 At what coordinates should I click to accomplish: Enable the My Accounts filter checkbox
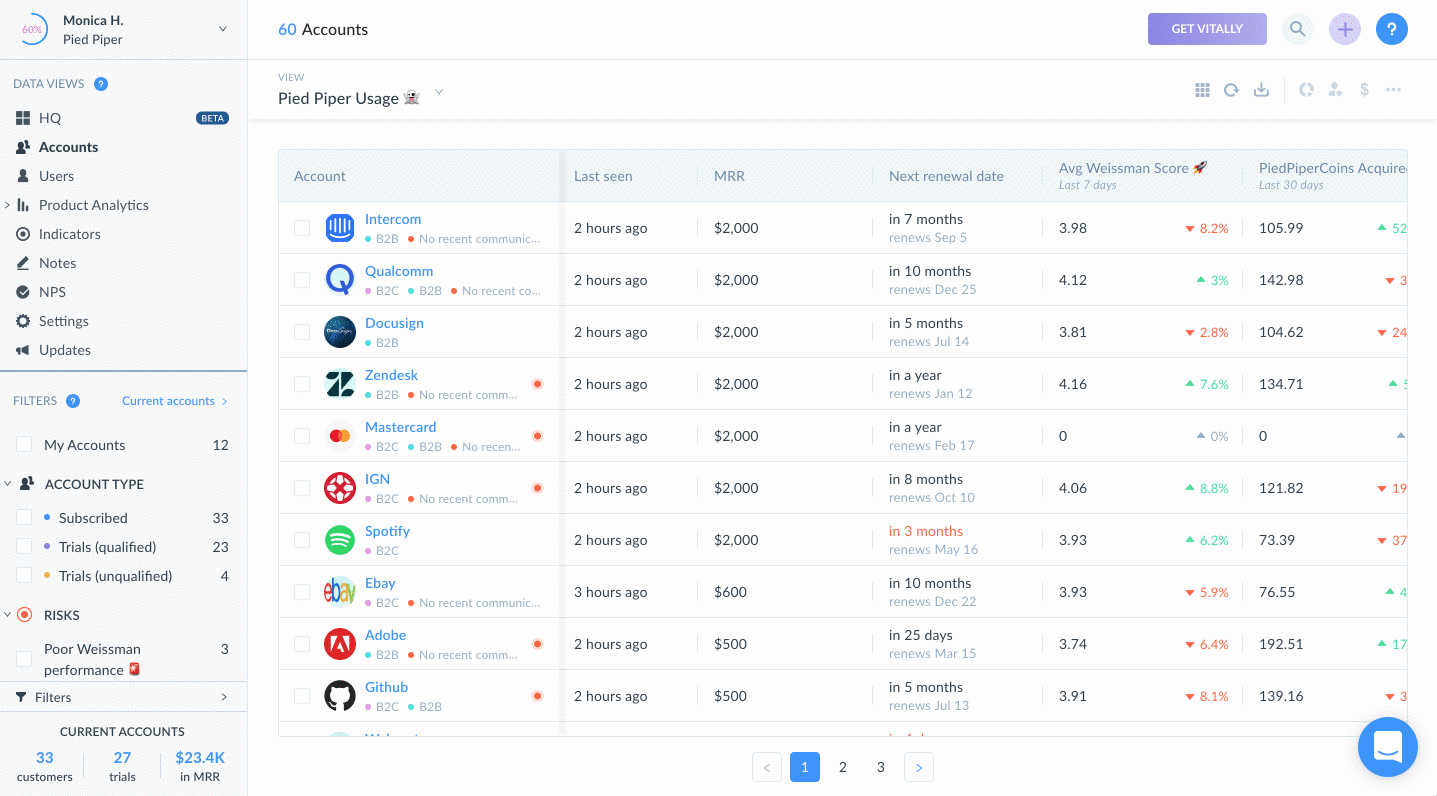[24, 445]
